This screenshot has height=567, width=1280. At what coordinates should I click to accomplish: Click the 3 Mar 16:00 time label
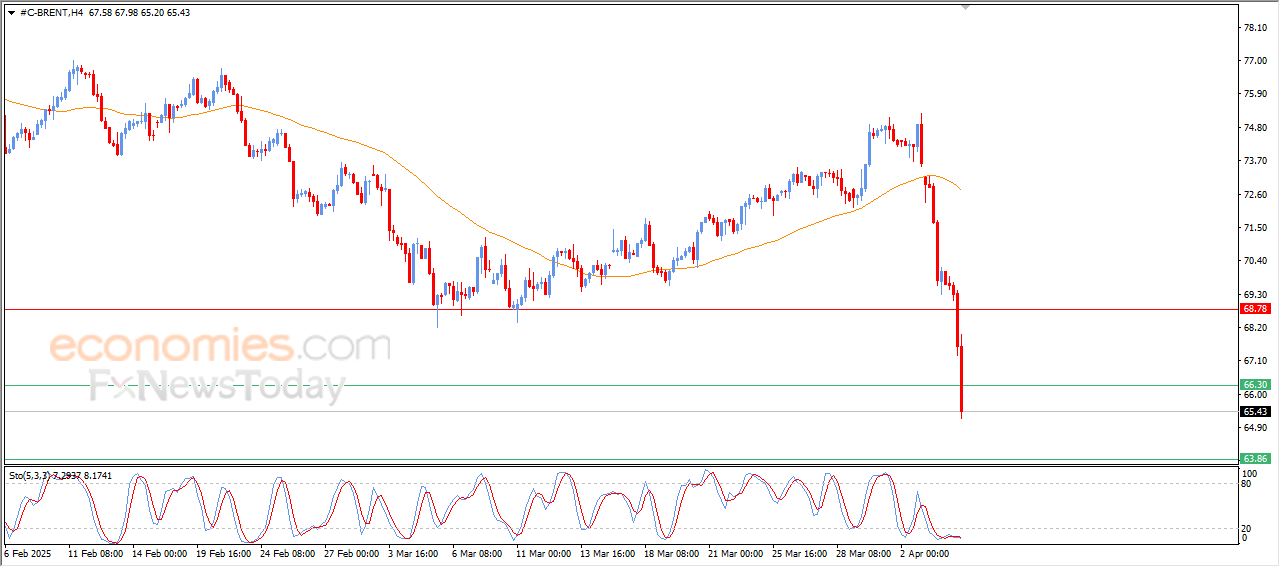pyautogui.click(x=414, y=552)
